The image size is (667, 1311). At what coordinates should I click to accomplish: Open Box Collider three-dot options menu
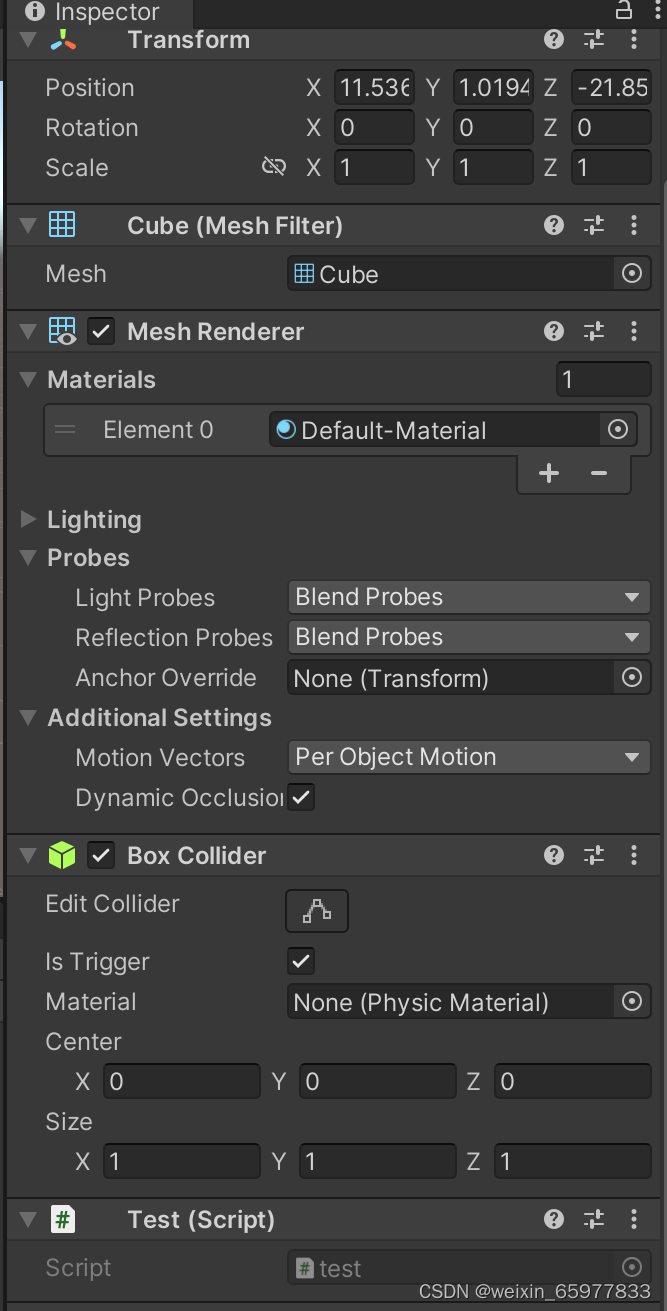pos(634,856)
